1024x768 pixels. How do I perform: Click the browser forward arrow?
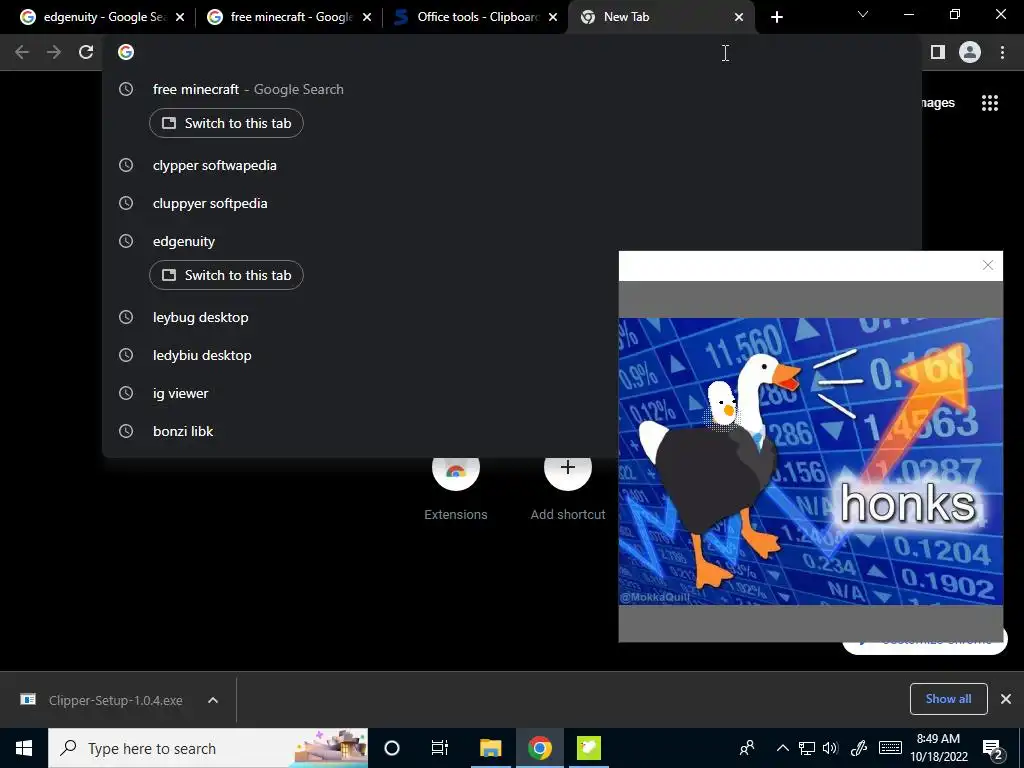click(x=54, y=52)
